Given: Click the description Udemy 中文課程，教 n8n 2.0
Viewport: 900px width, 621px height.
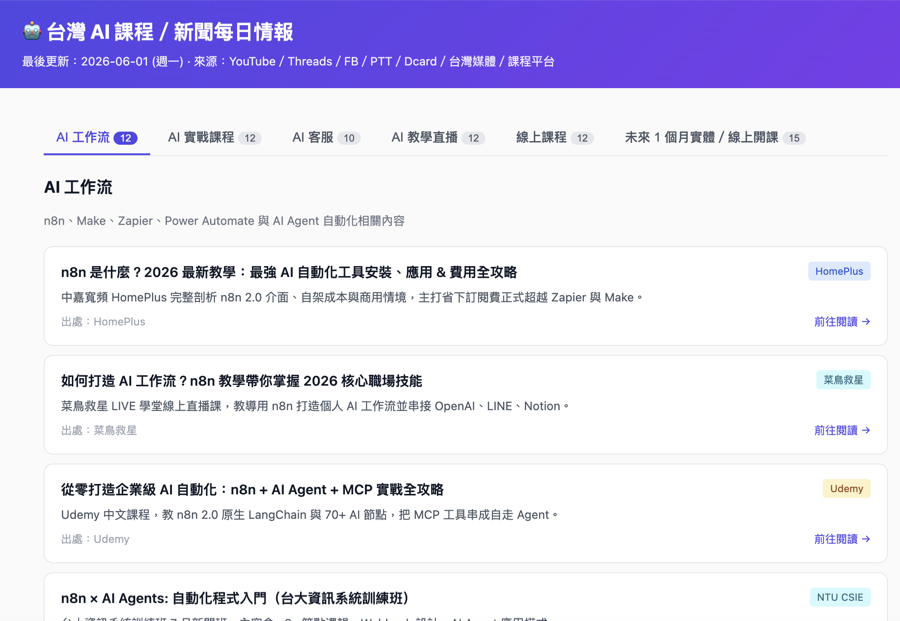Looking at the screenshot, I should tap(309, 515).
